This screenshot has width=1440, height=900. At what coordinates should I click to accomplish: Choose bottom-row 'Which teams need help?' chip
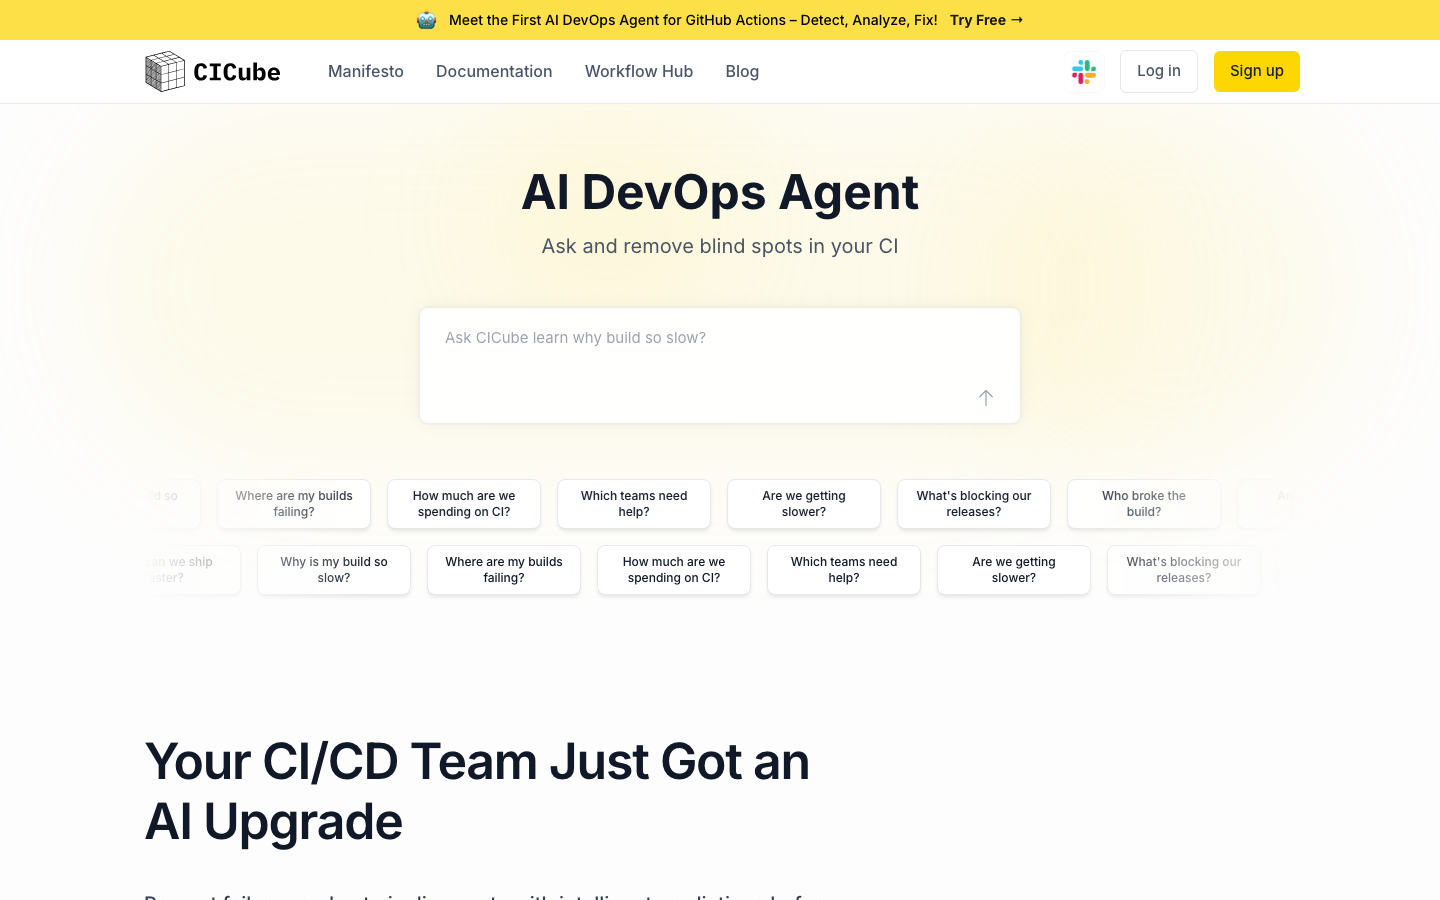(x=844, y=570)
